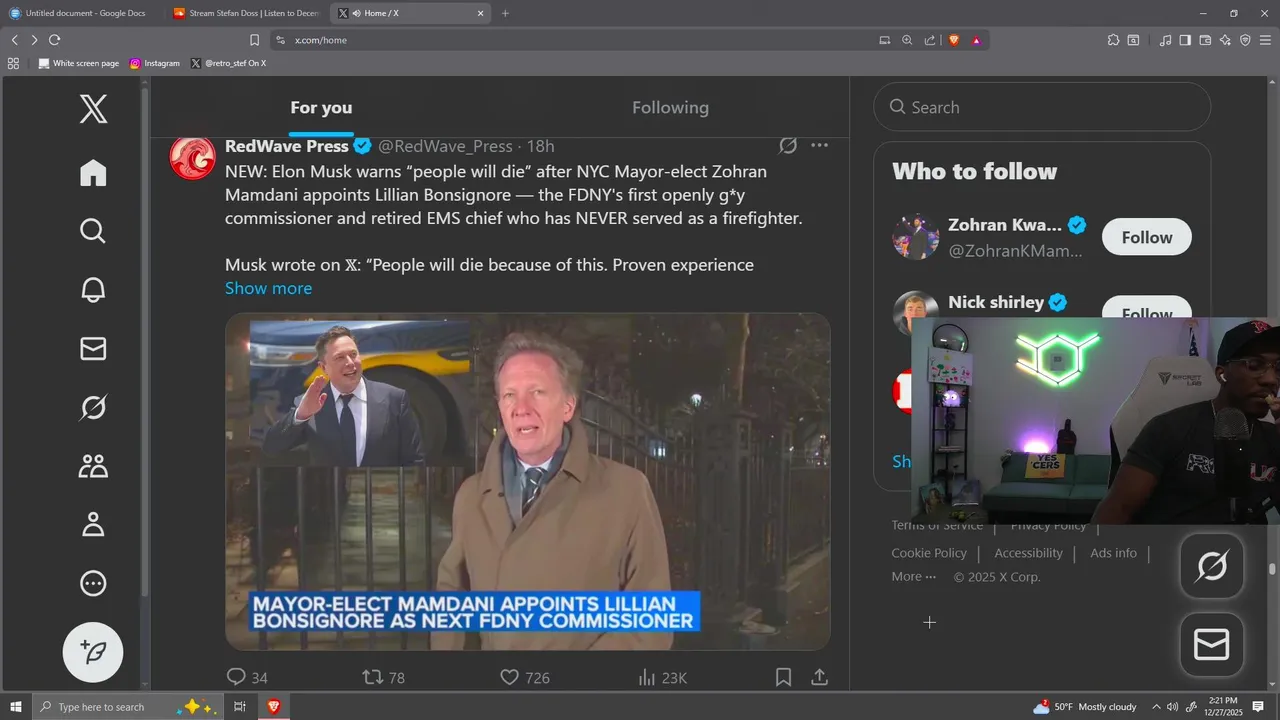The image size is (1280, 720).
Task: Reload the page
Action: [54, 40]
